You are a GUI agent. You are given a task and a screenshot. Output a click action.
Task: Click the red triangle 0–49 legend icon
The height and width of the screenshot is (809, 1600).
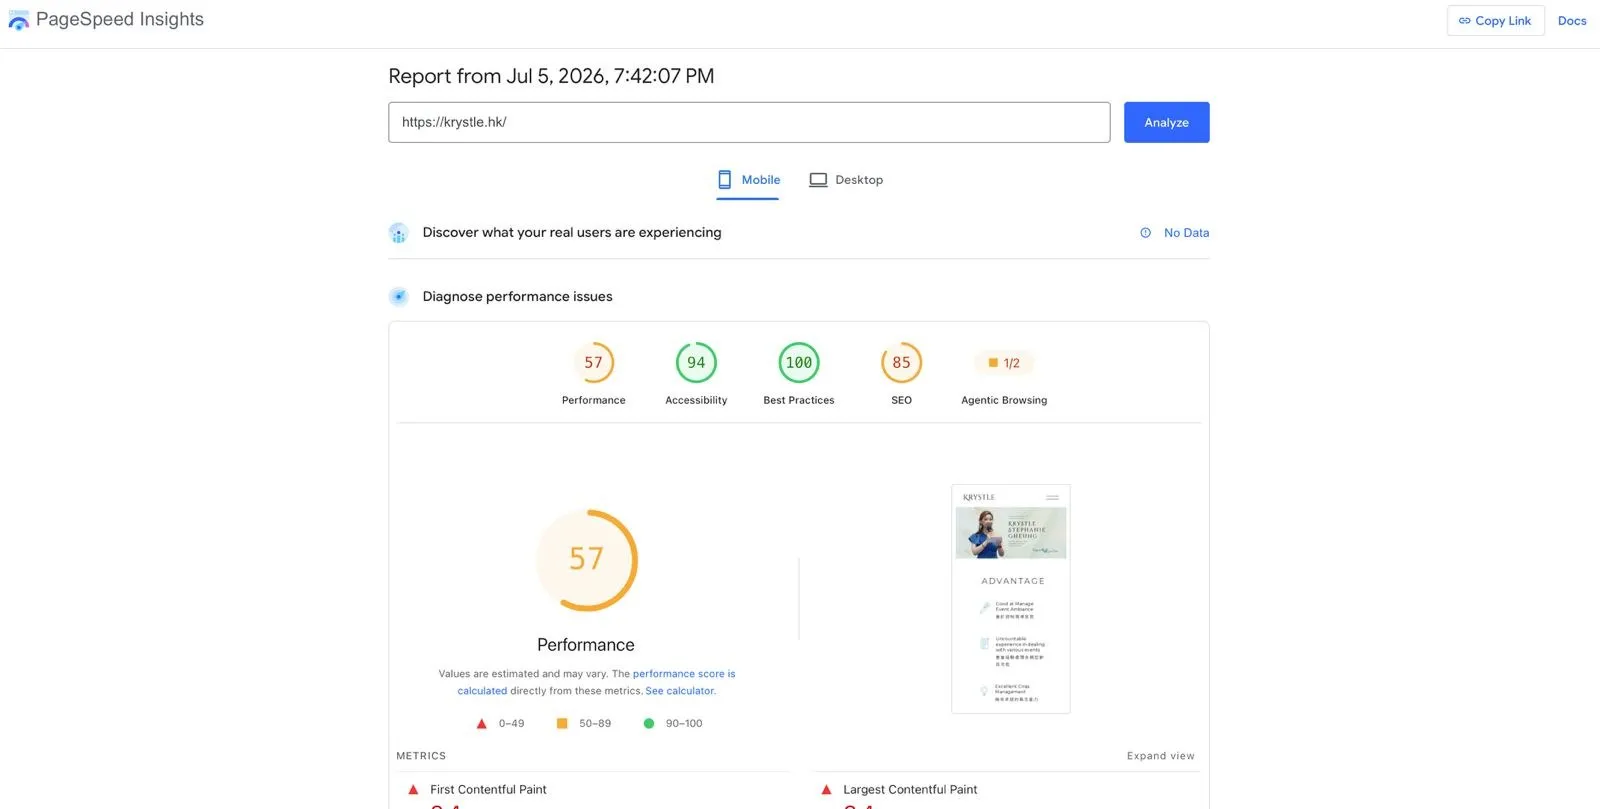tap(481, 723)
